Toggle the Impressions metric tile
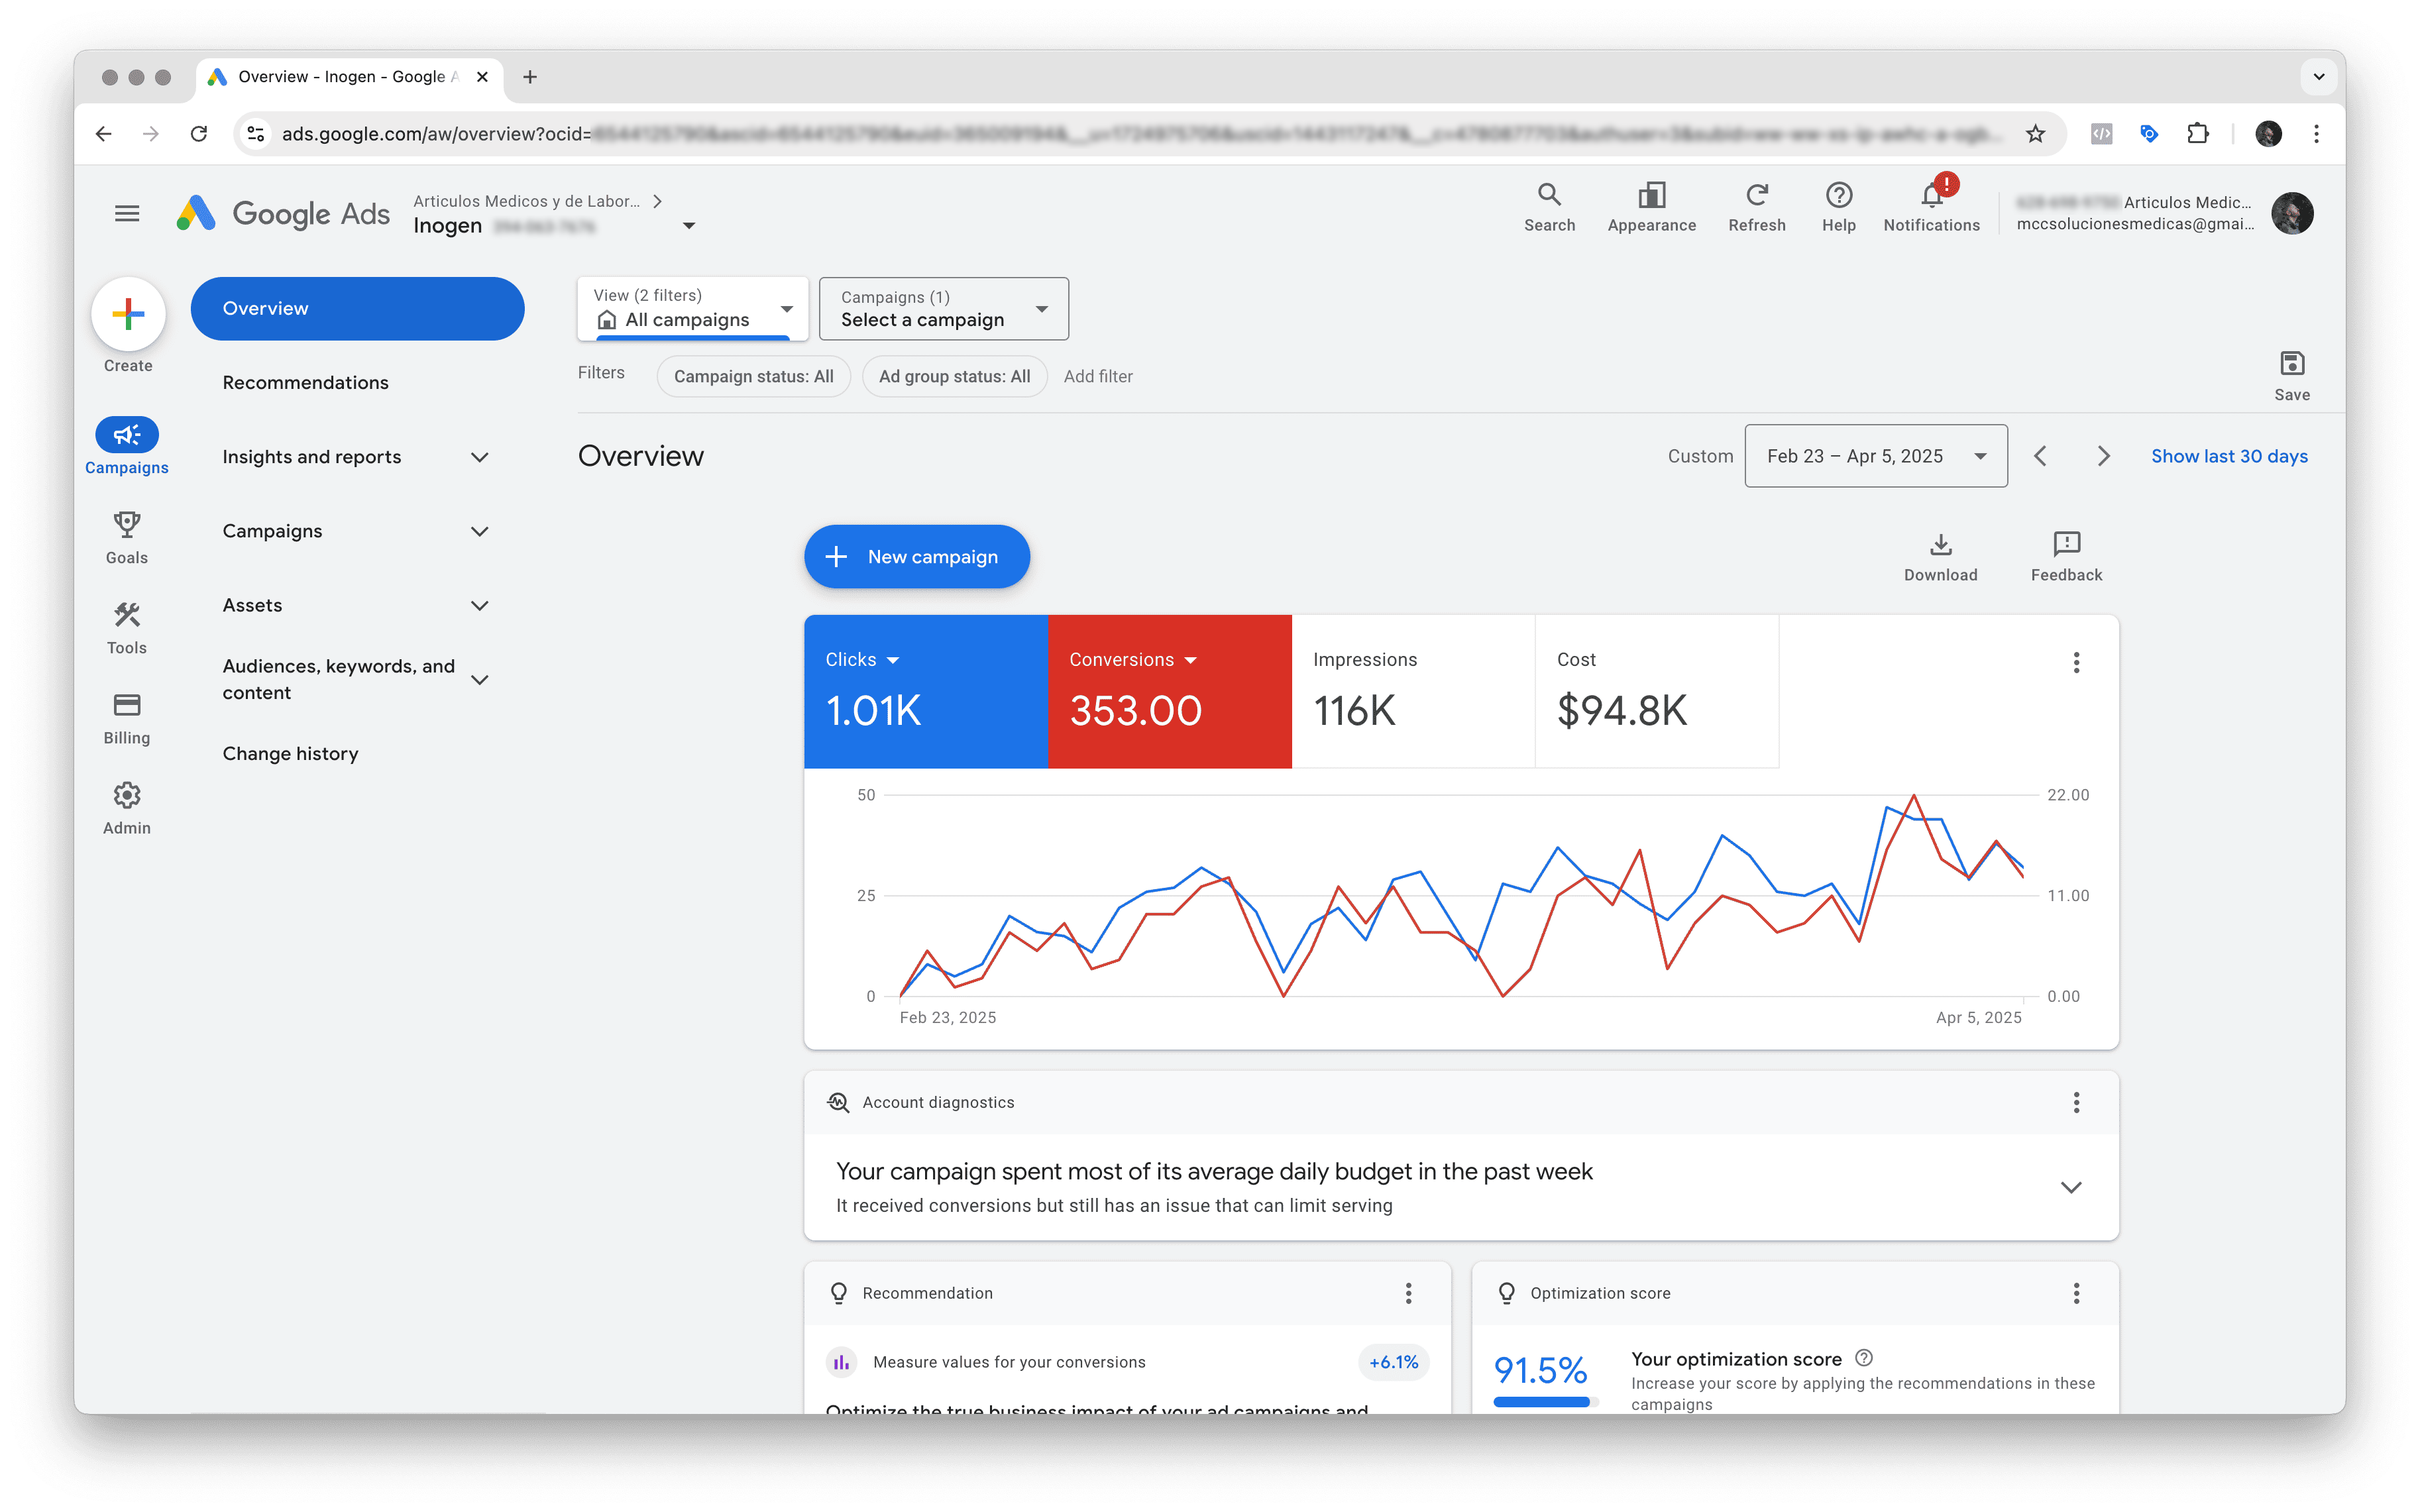The image size is (2420, 1512). 1412,692
